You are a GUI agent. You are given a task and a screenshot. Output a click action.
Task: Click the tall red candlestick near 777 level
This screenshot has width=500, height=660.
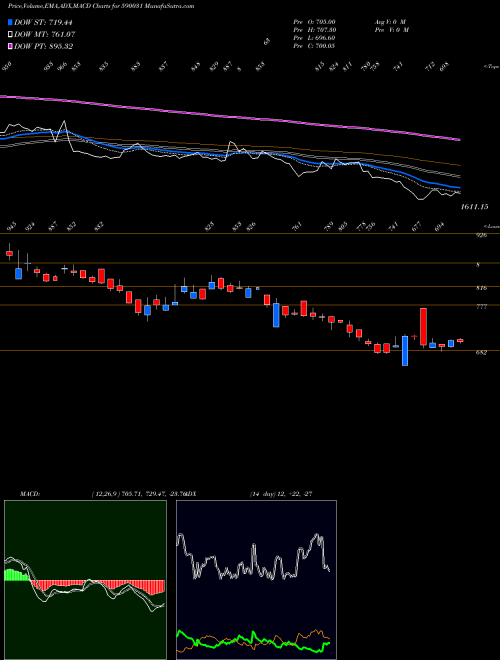pyautogui.click(x=423, y=327)
